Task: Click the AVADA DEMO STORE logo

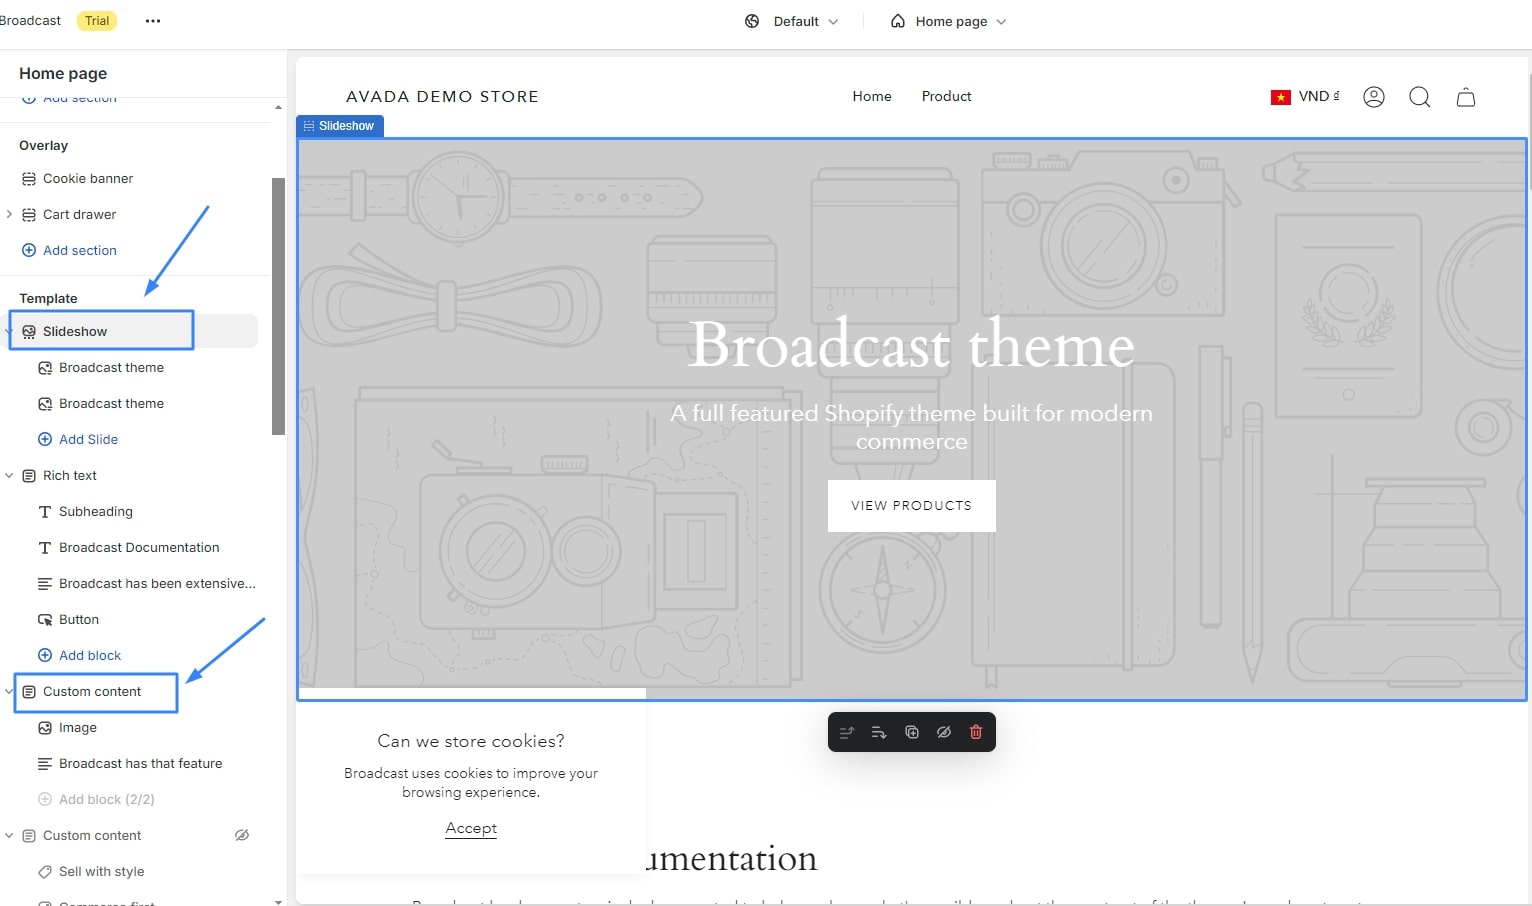Action: pyautogui.click(x=442, y=96)
